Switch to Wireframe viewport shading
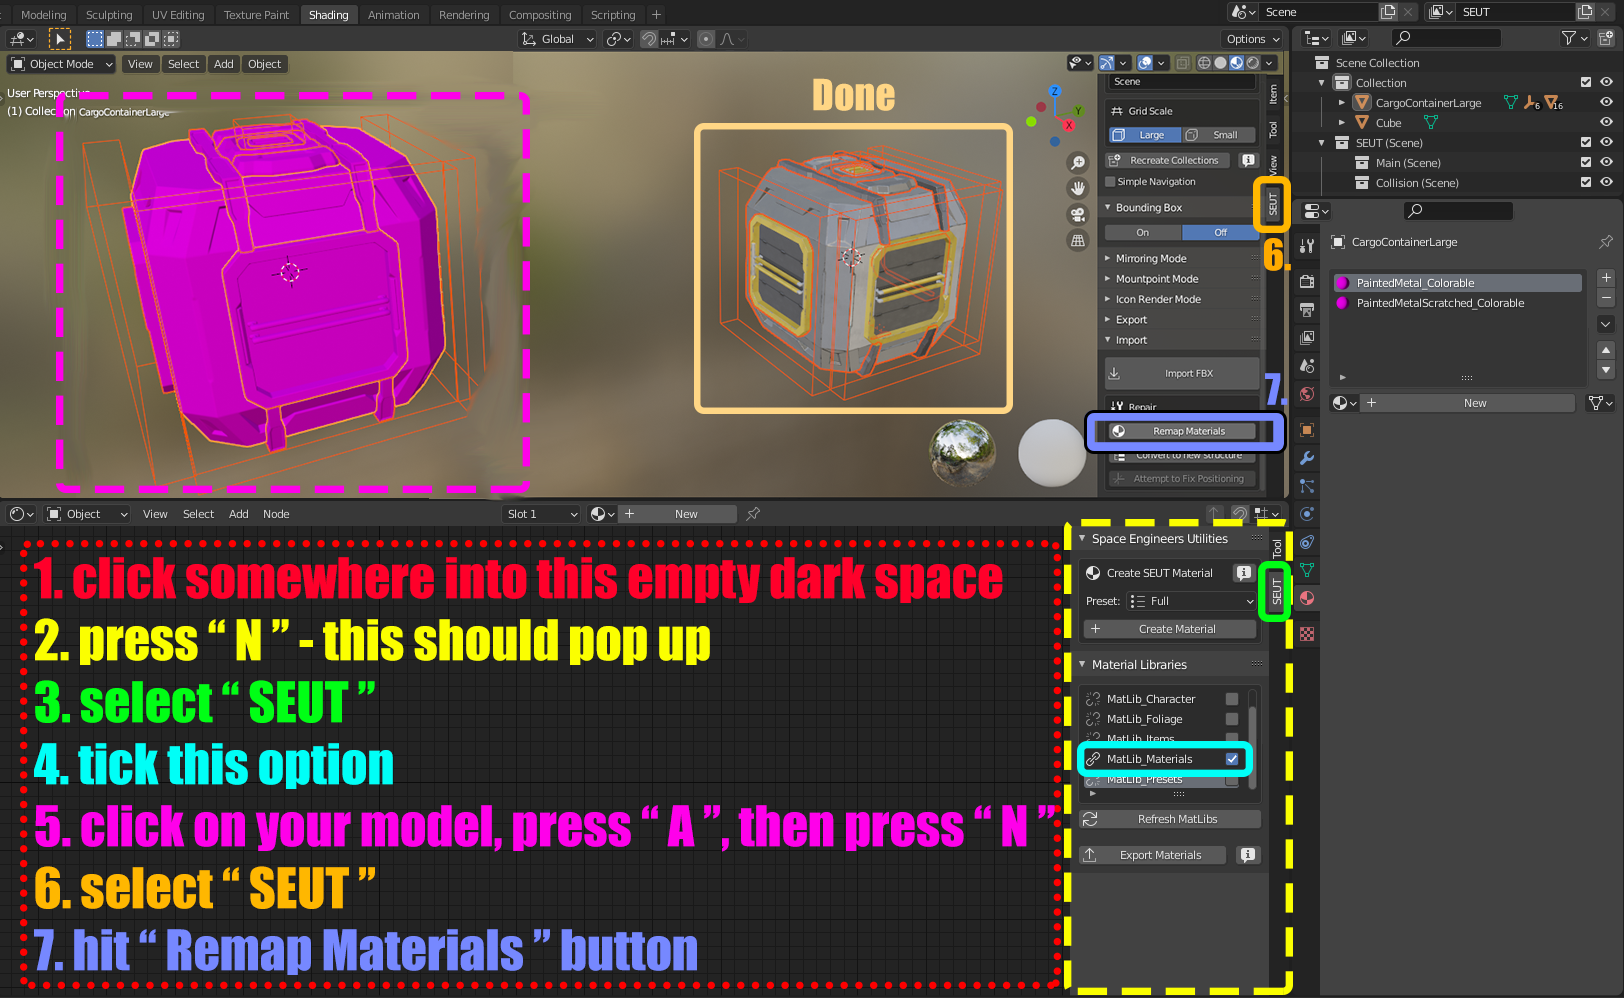Image resolution: width=1624 pixels, height=998 pixels. point(1205,63)
